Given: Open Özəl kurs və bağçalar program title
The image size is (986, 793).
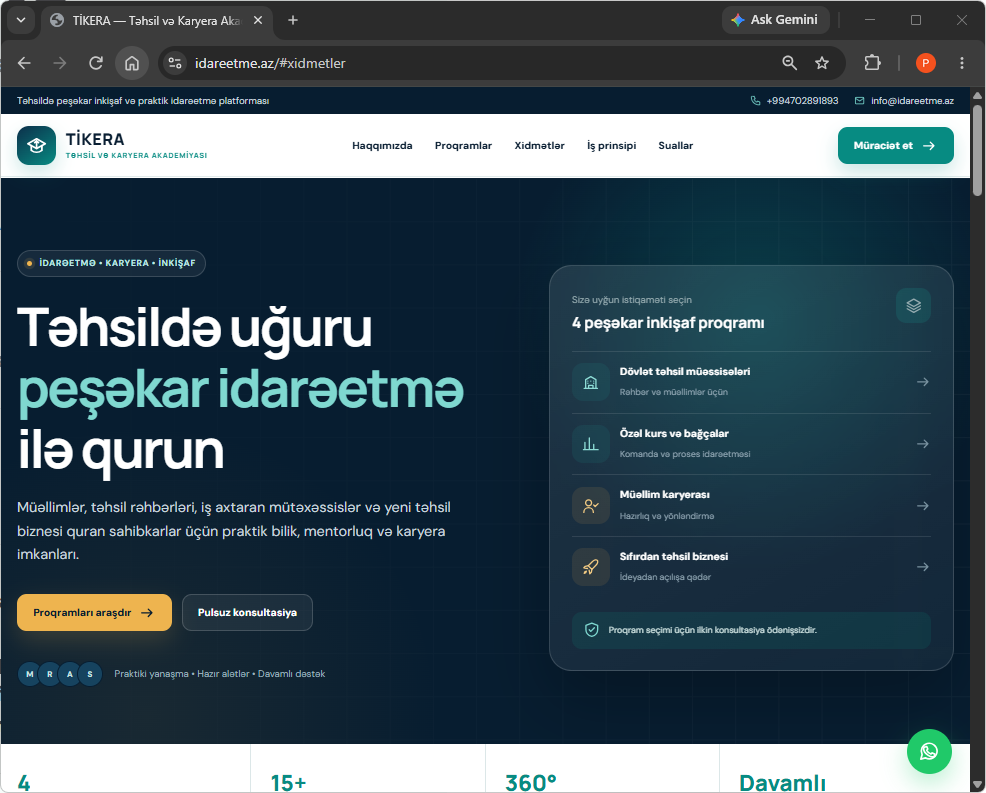Looking at the screenshot, I should pyautogui.click(x=674, y=433).
